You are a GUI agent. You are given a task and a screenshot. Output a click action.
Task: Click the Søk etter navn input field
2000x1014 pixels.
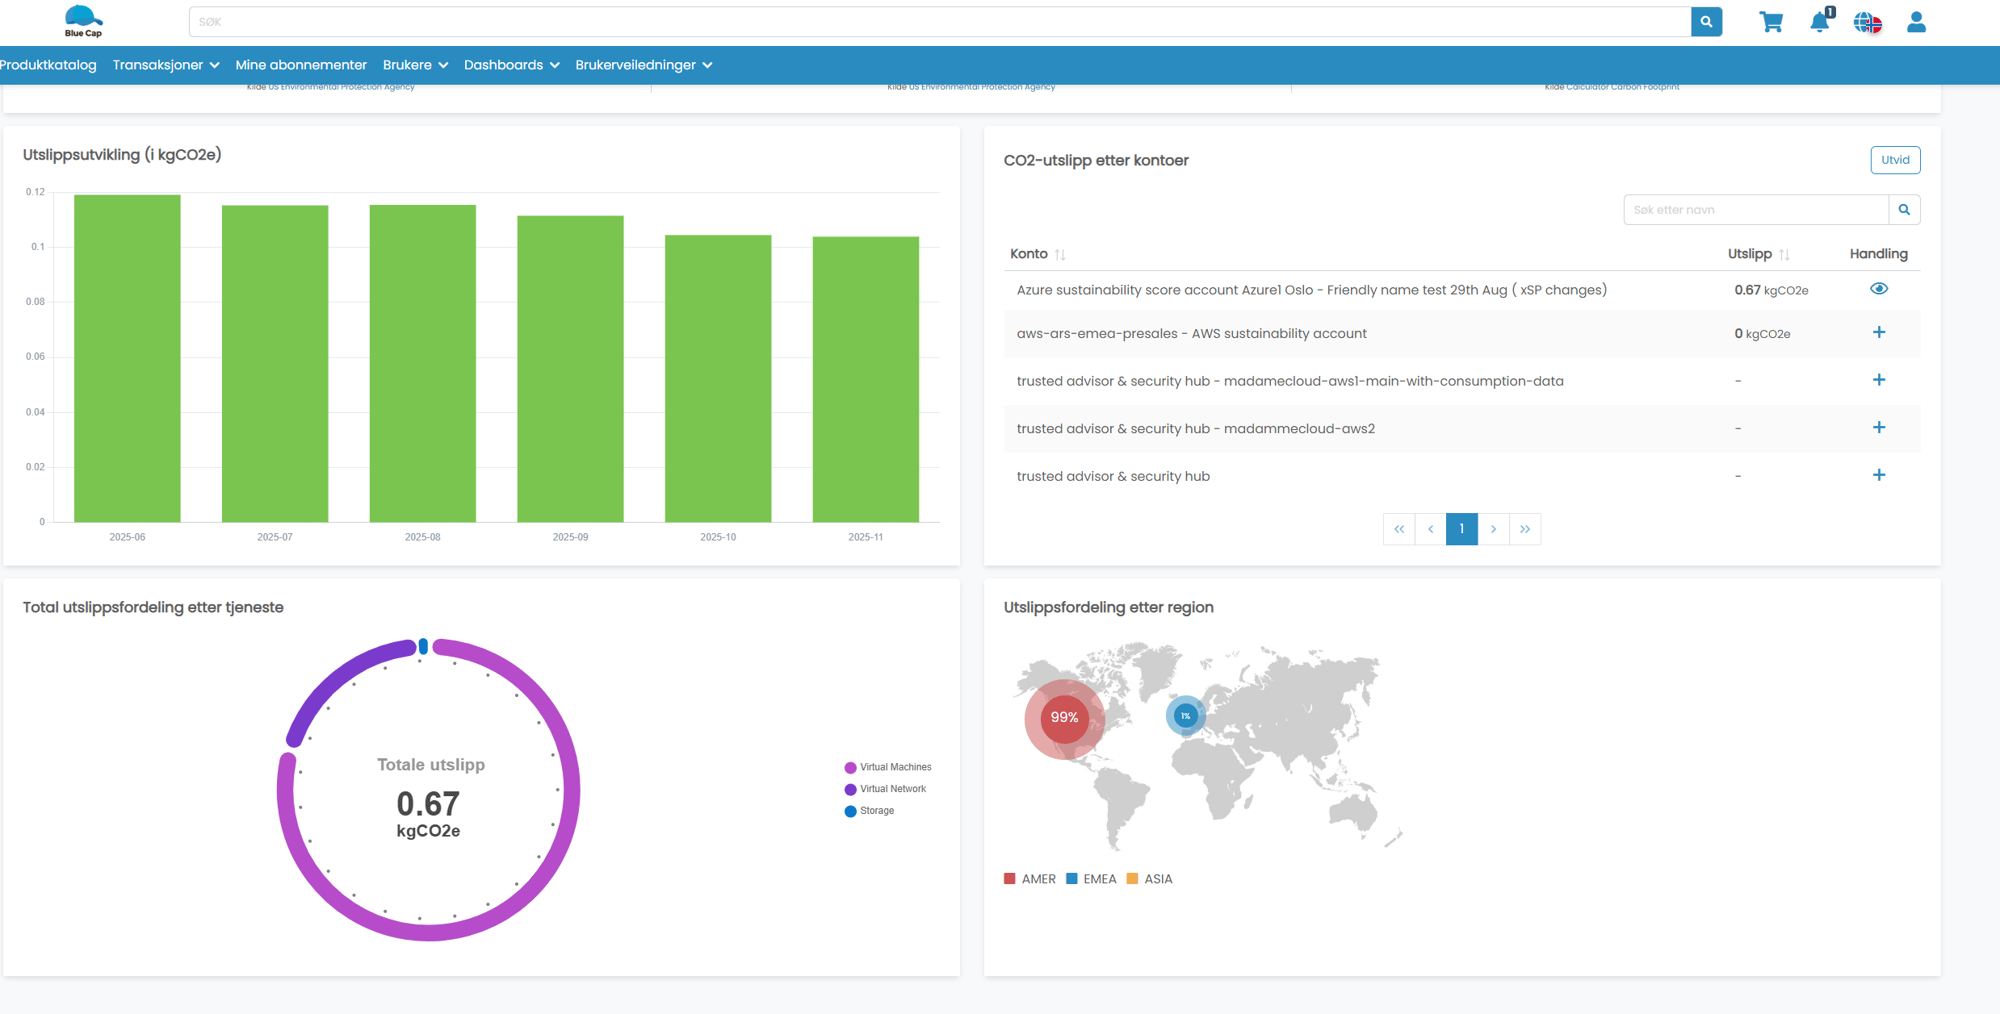[1755, 210]
